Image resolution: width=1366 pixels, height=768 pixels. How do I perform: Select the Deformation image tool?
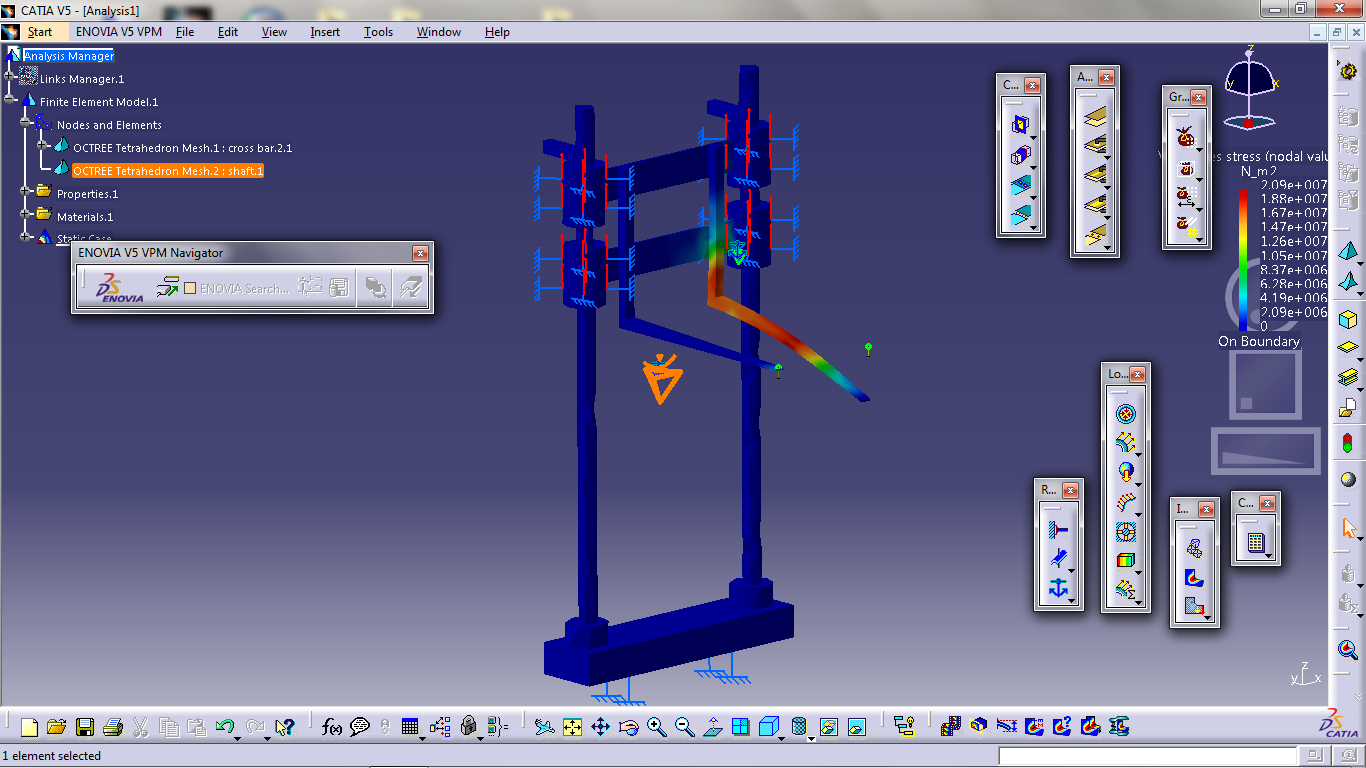click(x=1194, y=547)
